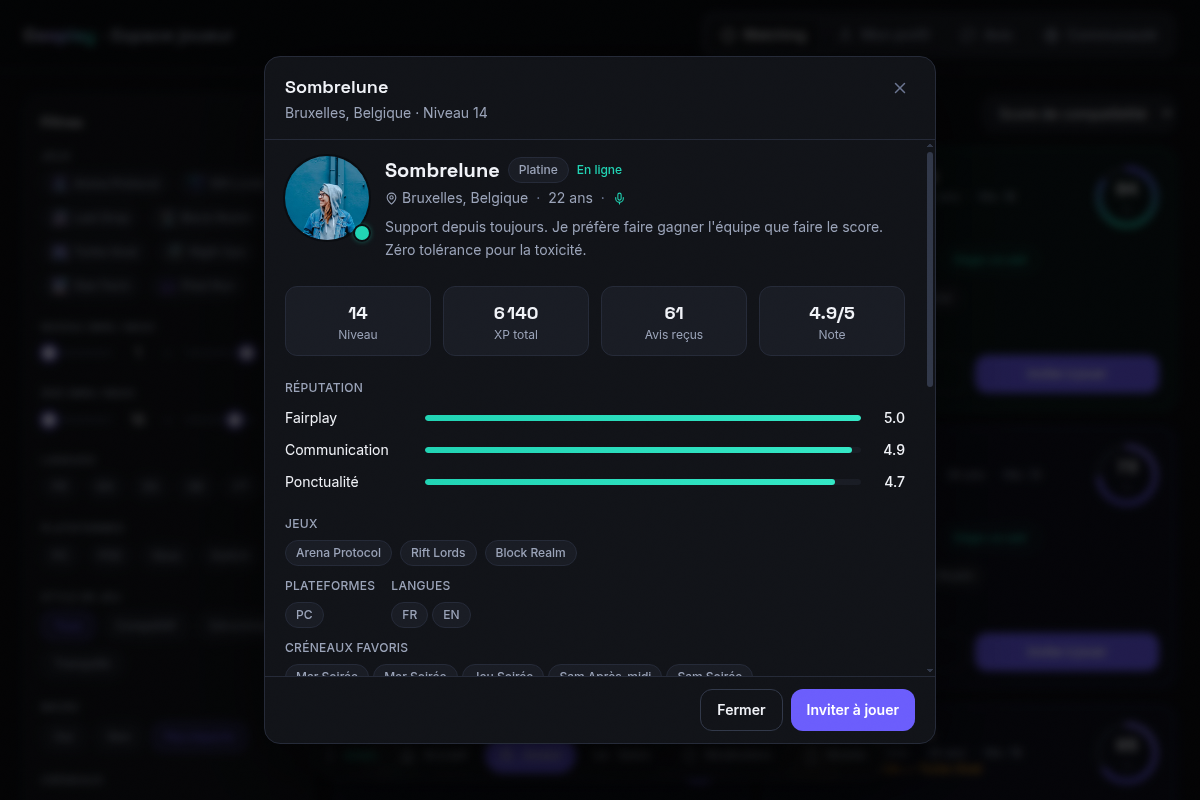This screenshot has height=800, width=1200.
Task: Close the Sombrelune profile dialog with X
Action: click(x=900, y=88)
